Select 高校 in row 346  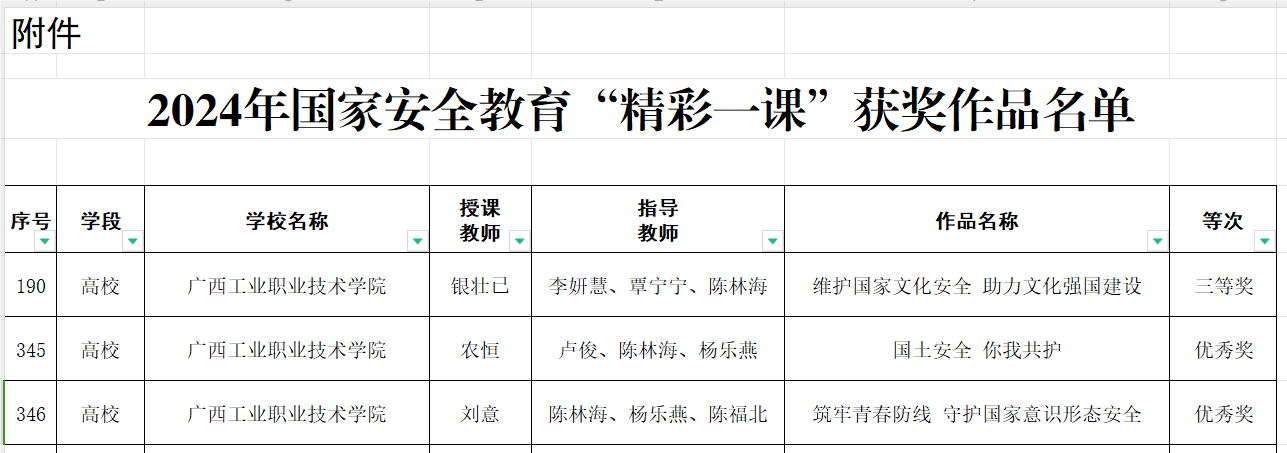click(101, 414)
